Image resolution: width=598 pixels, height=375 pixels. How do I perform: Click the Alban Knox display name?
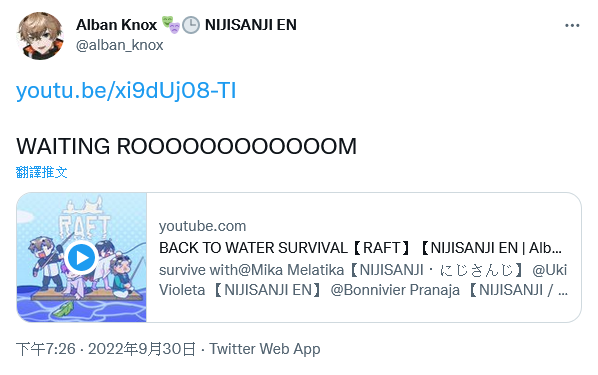pyautogui.click(x=116, y=25)
